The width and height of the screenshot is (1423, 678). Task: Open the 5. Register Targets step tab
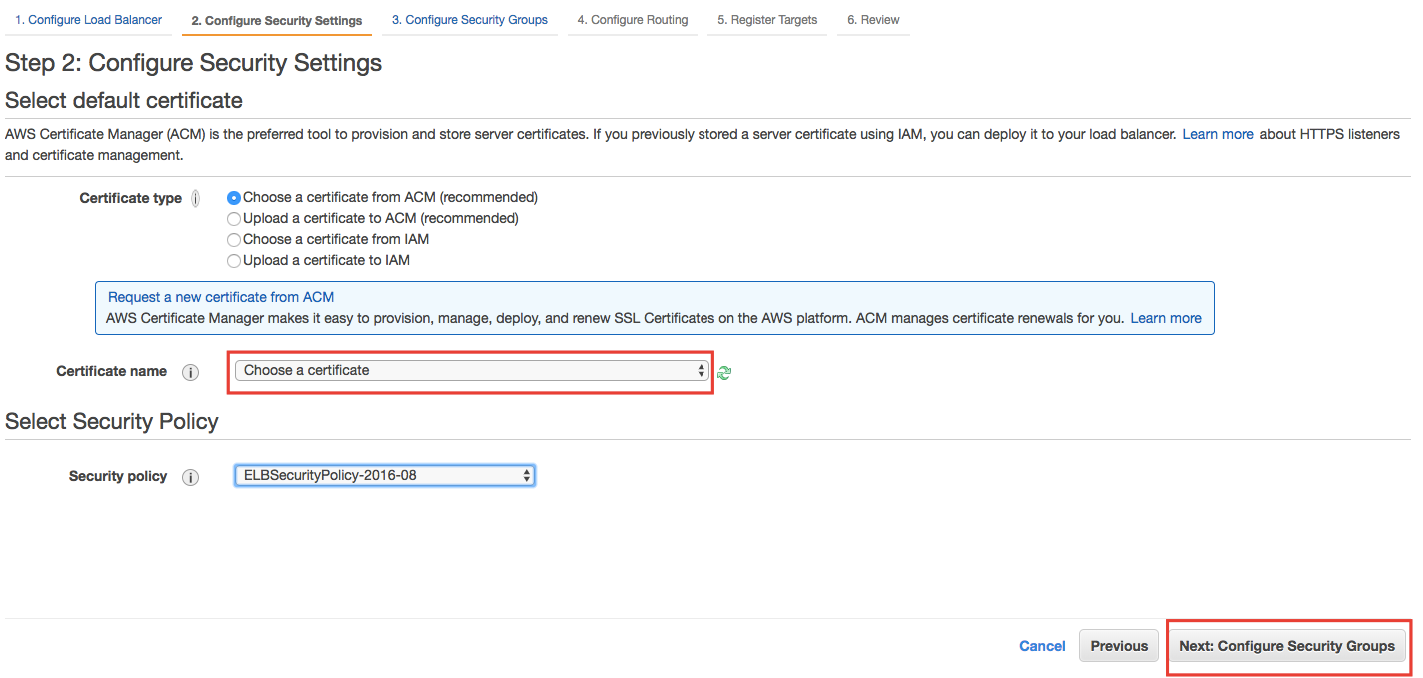(767, 20)
